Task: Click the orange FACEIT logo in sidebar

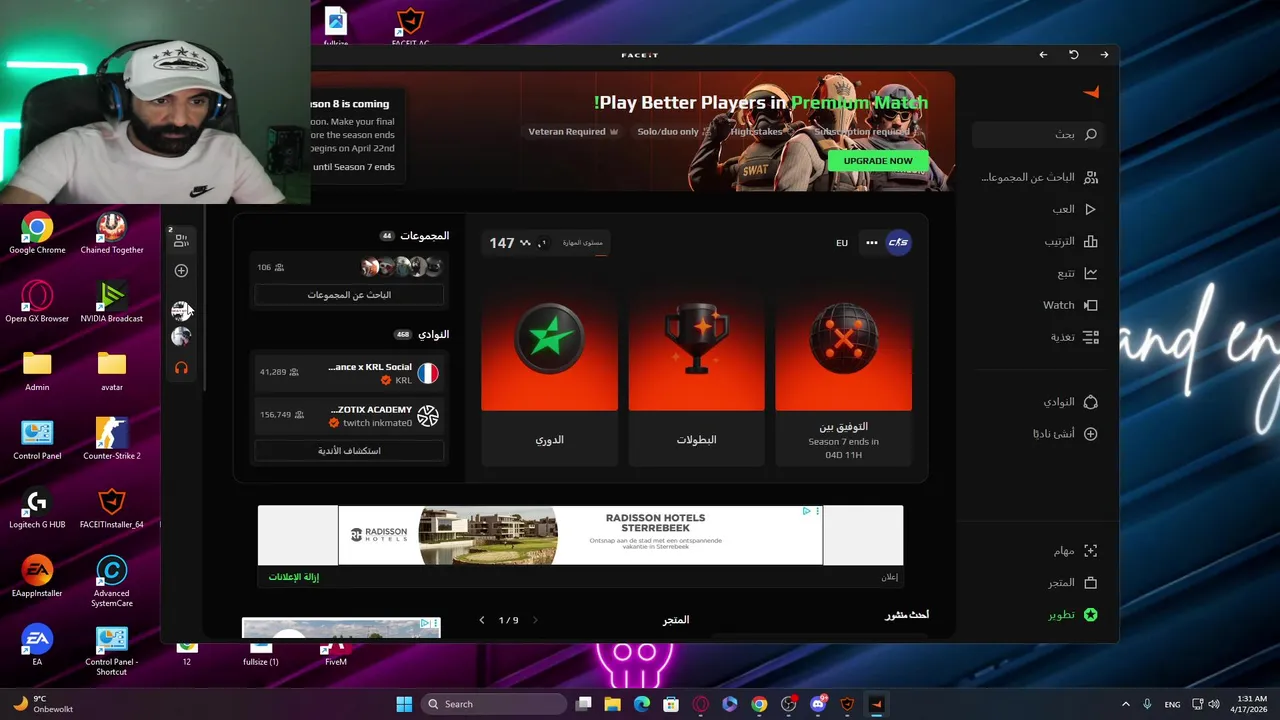Action: (1091, 92)
